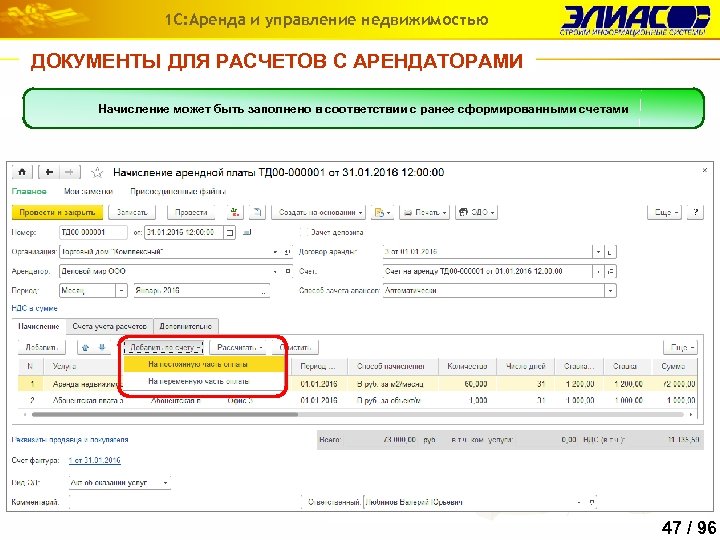Open the Организация record via open button
The width and height of the screenshot is (720, 540).
point(287,252)
